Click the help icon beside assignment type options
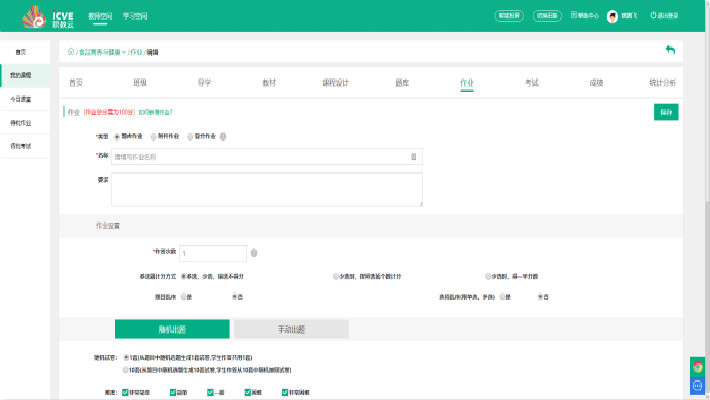The height and width of the screenshot is (400, 710). coord(223,136)
